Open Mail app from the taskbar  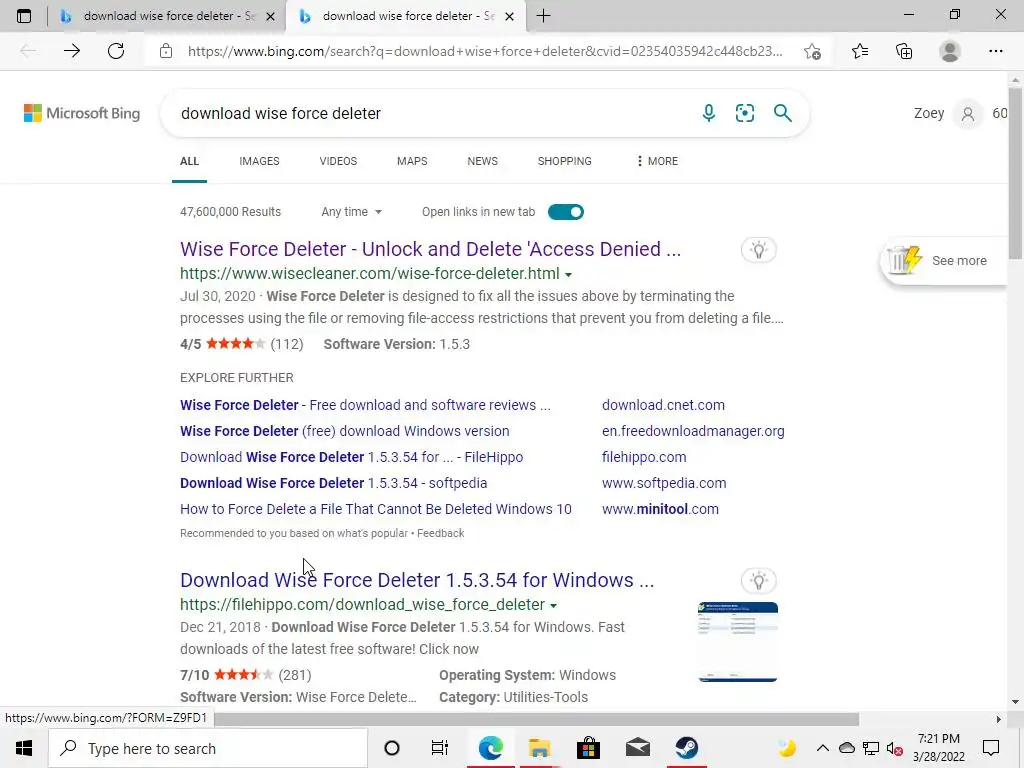(637, 748)
